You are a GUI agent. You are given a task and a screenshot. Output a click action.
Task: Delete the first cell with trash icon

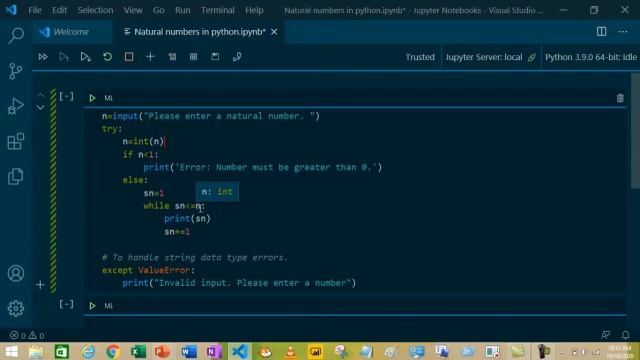620,98
